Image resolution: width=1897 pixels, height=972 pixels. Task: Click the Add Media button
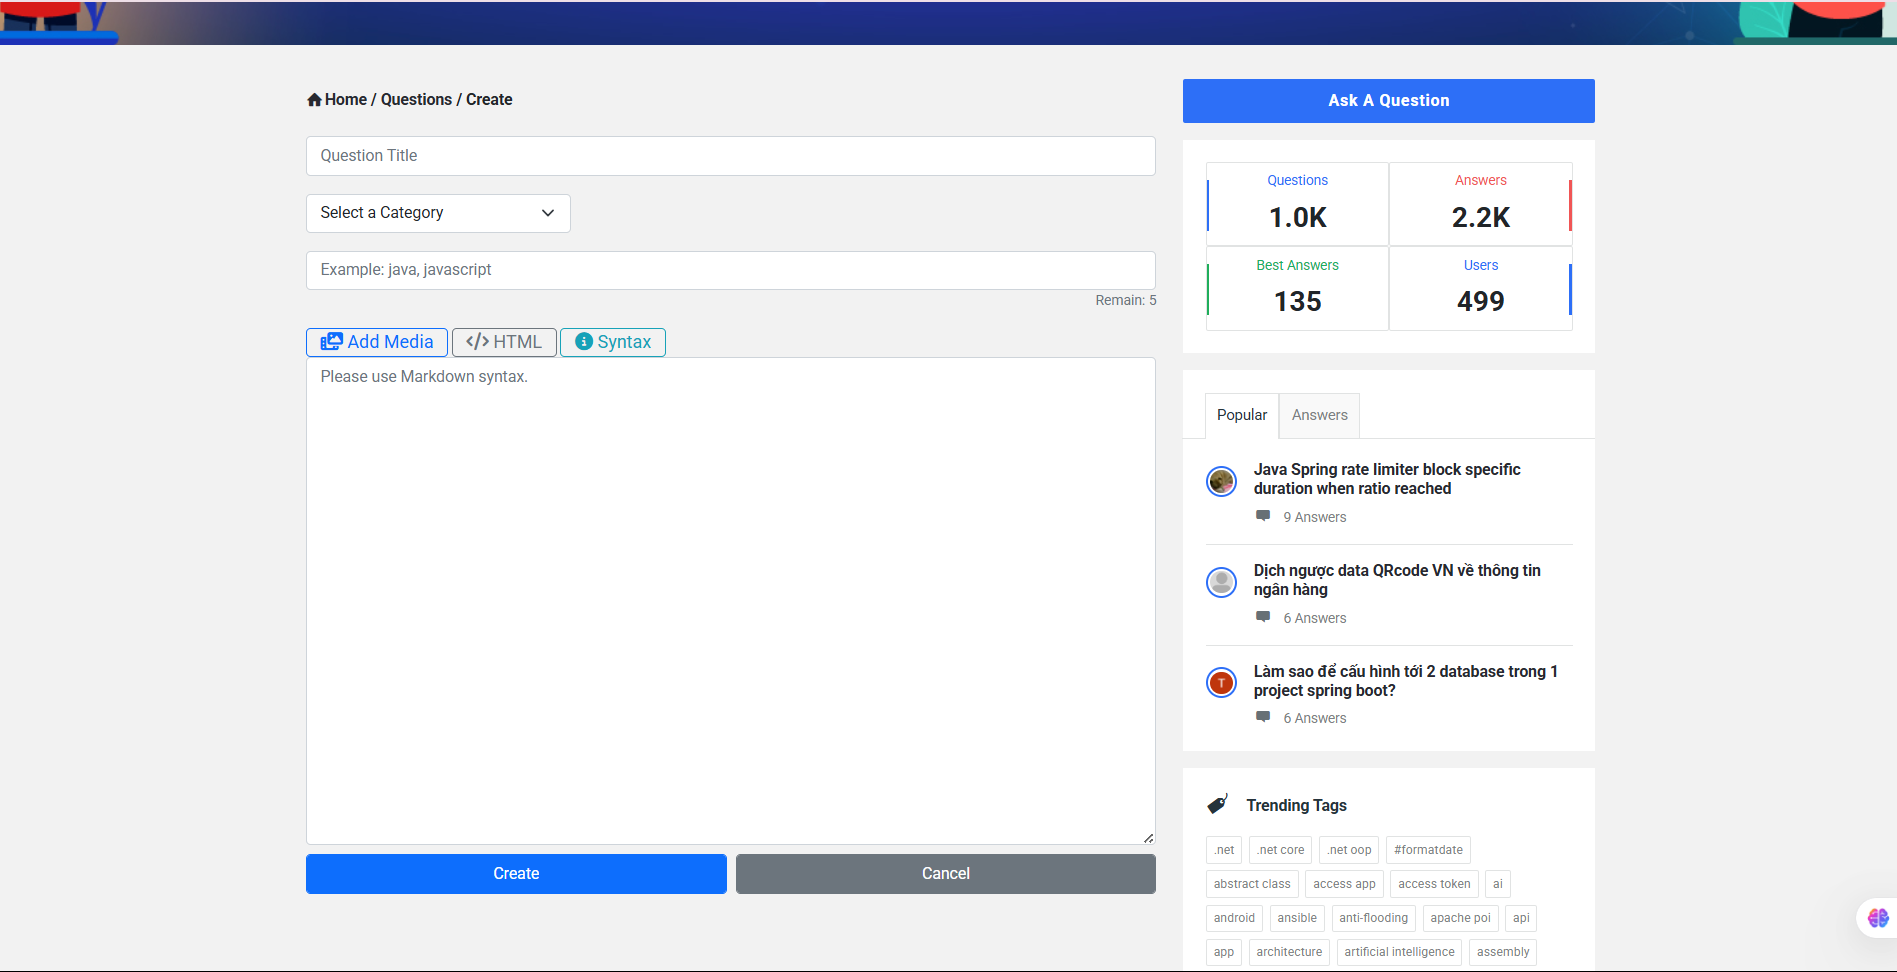[x=377, y=342]
